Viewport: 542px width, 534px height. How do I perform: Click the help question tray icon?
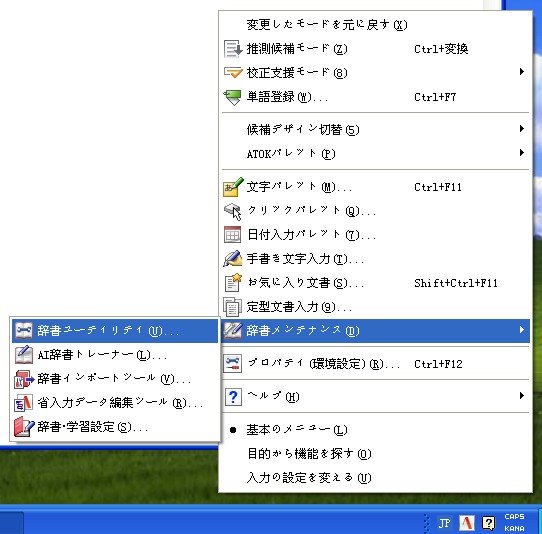(x=488, y=523)
